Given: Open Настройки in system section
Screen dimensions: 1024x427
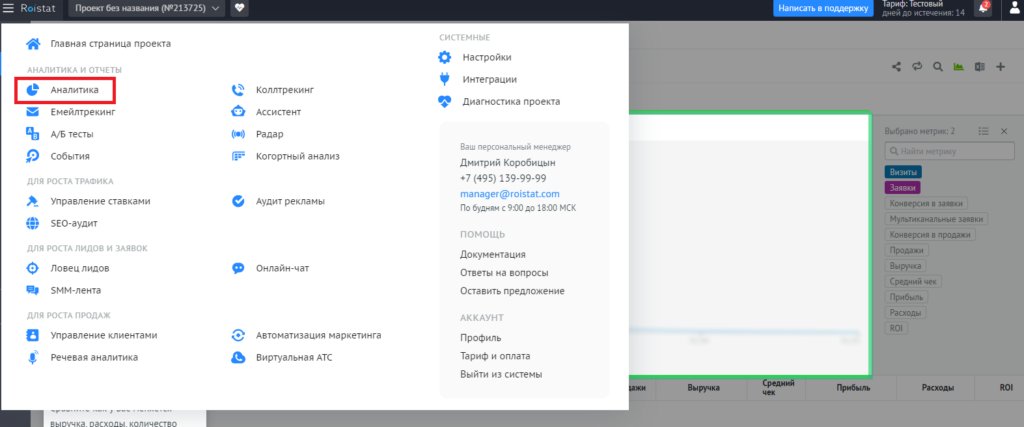Looking at the screenshot, I should point(487,57).
